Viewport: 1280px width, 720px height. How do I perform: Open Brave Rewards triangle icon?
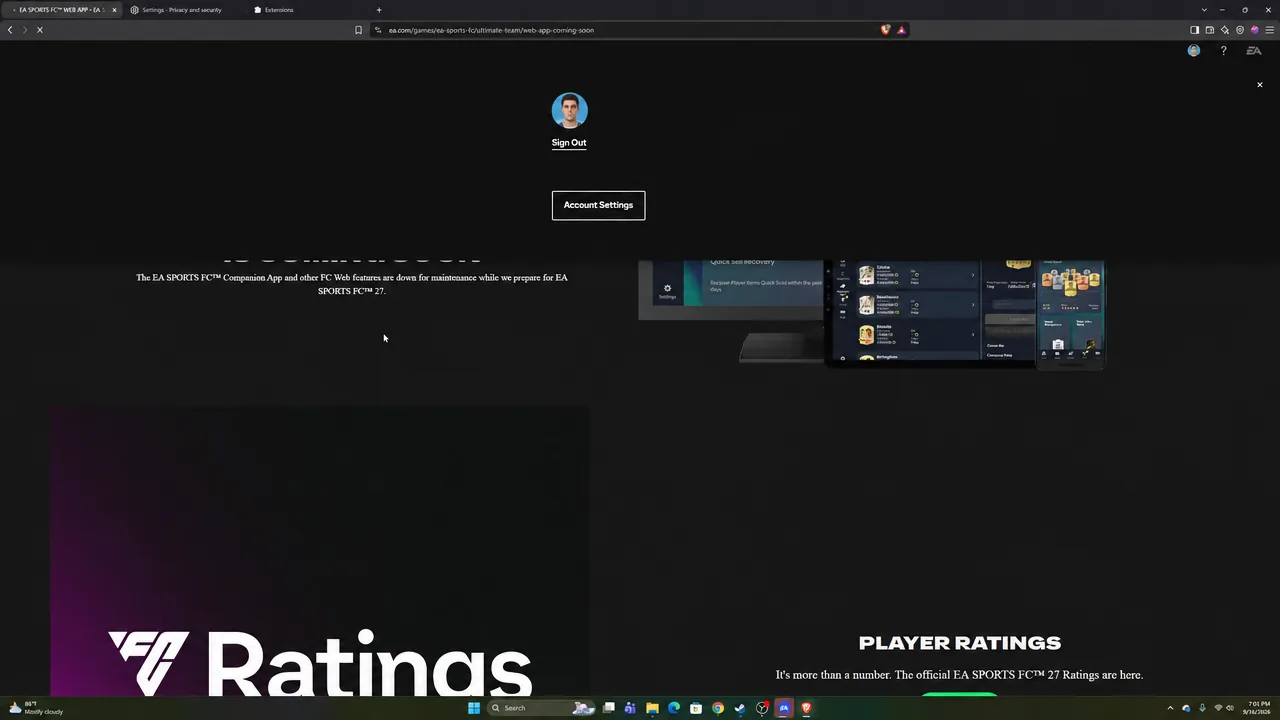point(901,30)
